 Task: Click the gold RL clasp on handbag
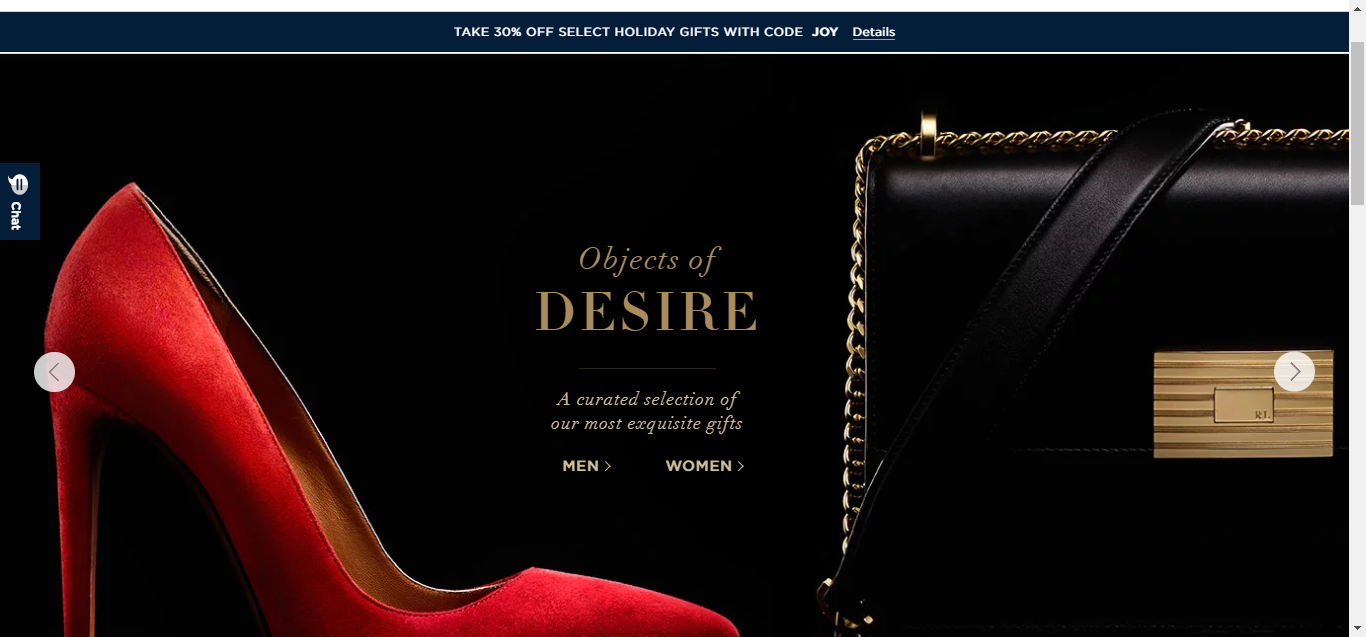(1243, 403)
